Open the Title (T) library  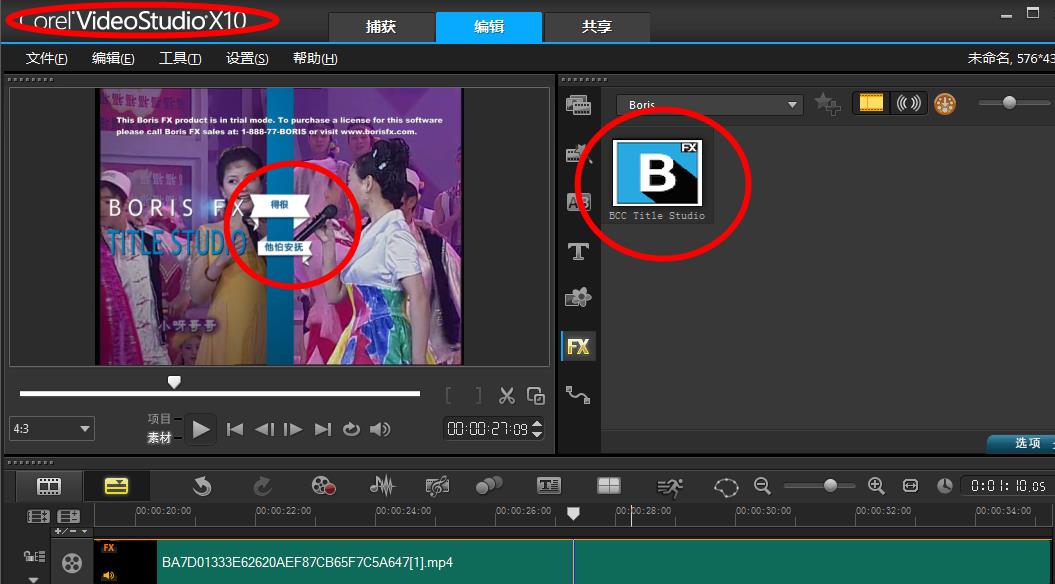click(x=578, y=252)
